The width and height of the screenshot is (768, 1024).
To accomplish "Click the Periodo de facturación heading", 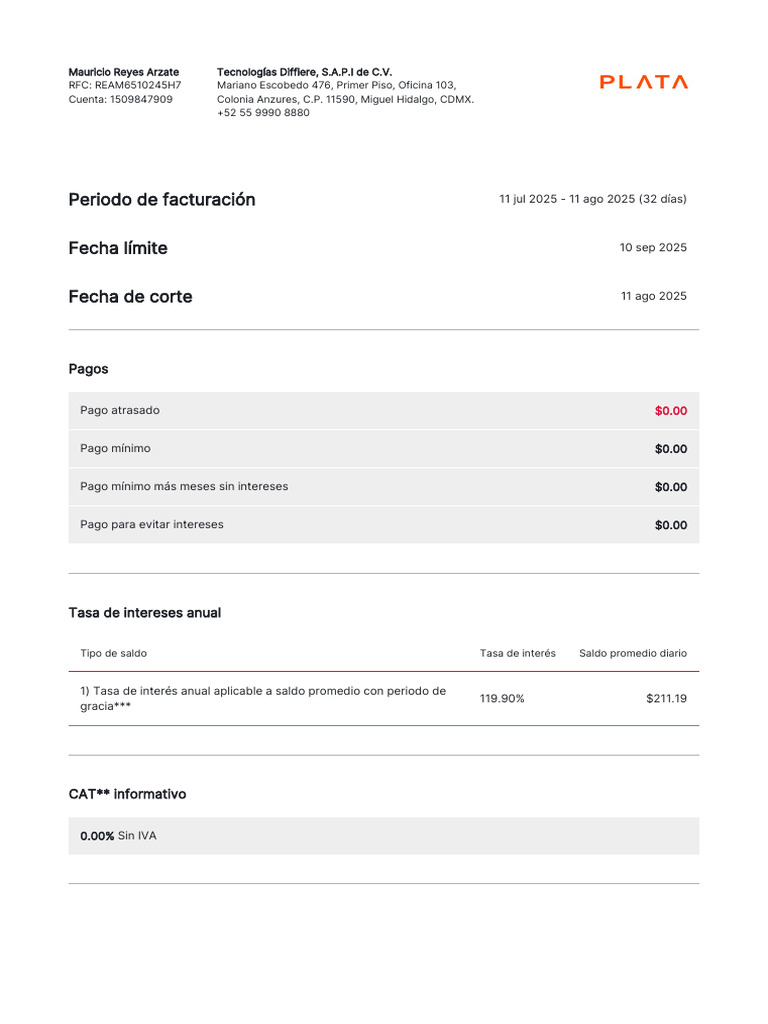I will point(162,199).
